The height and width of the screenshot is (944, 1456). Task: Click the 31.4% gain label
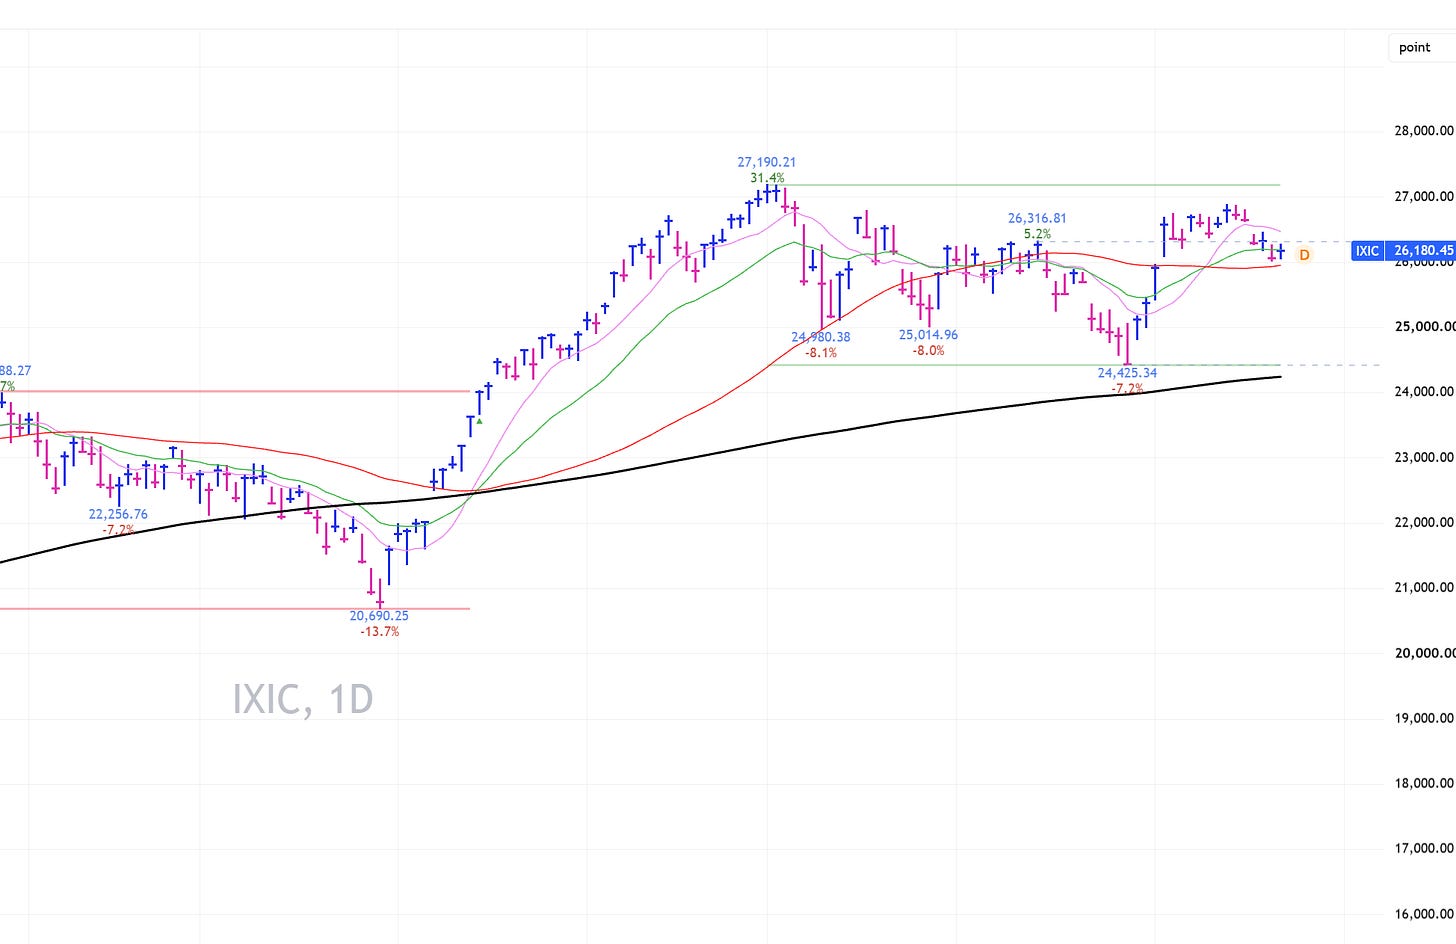click(768, 178)
